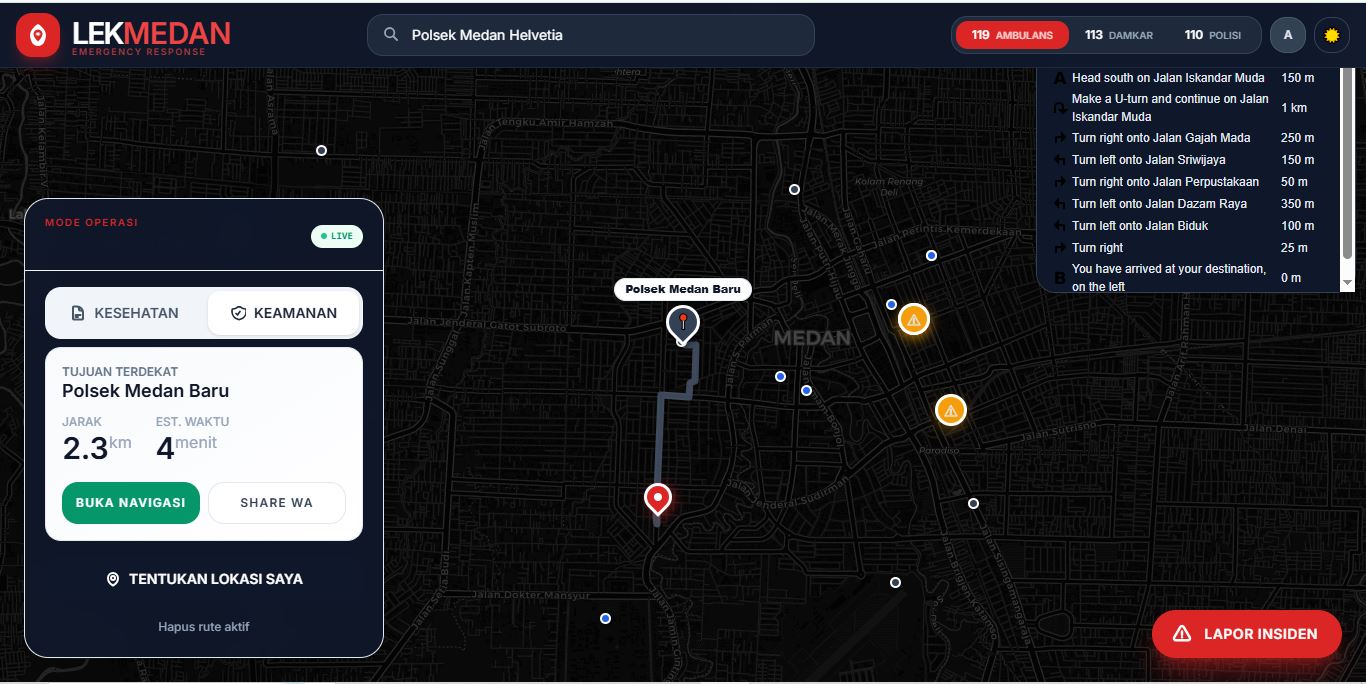Select the 113 Damkar option
Image resolution: width=1366 pixels, height=684 pixels.
pyautogui.click(x=1119, y=35)
